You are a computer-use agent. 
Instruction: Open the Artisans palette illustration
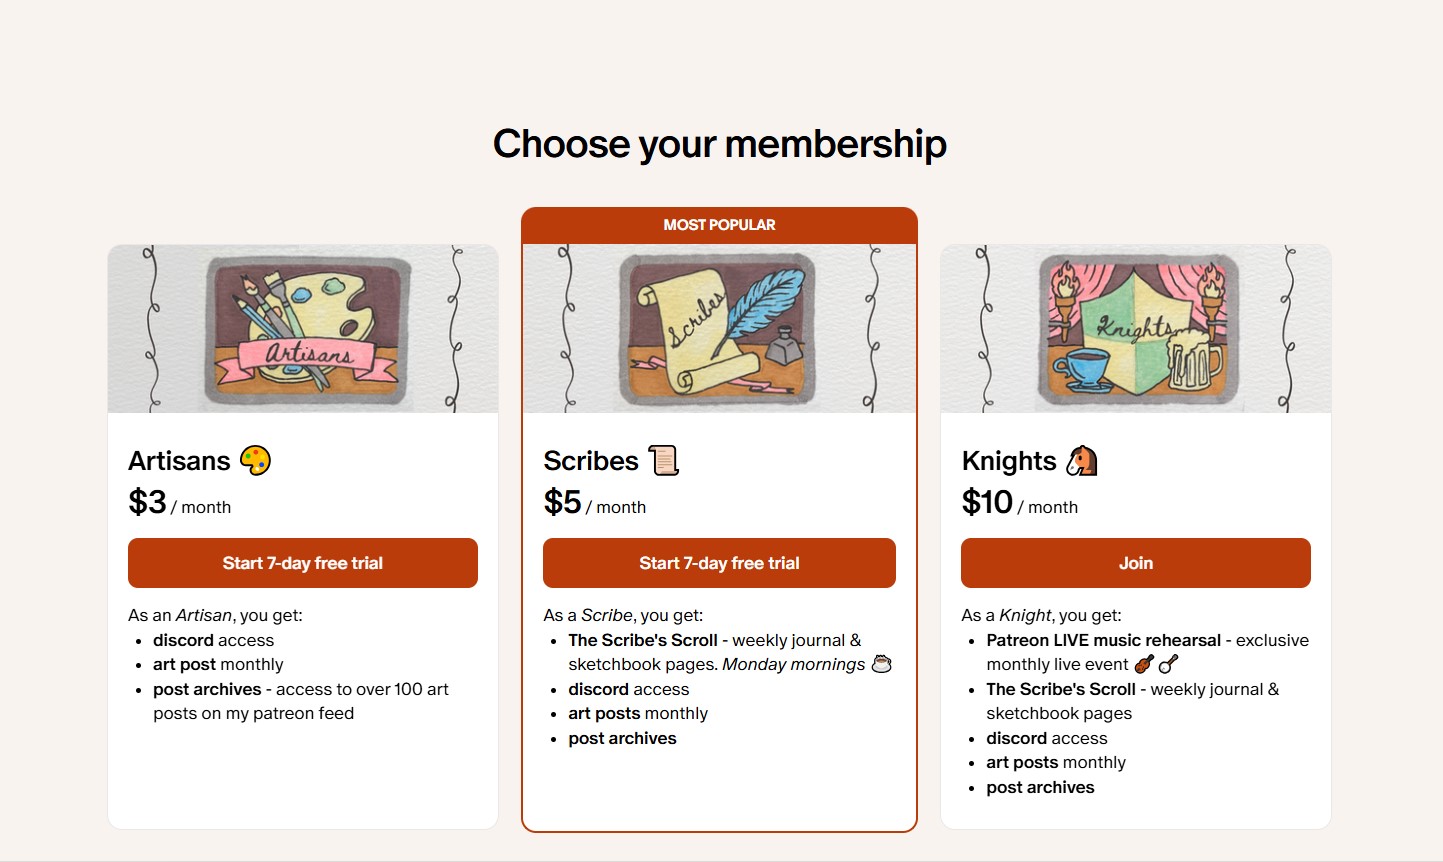click(x=303, y=329)
